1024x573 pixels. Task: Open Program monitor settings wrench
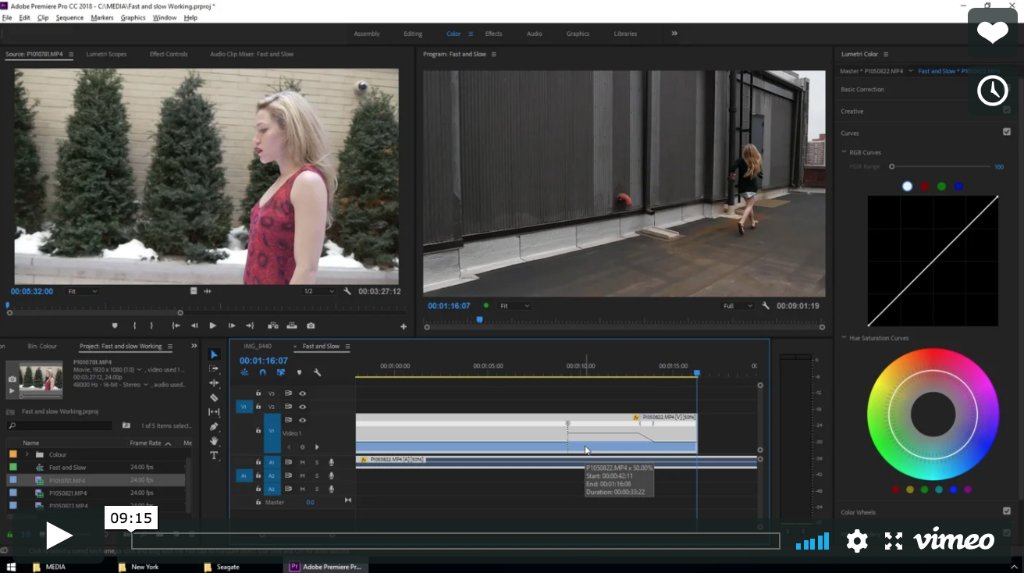(765, 305)
